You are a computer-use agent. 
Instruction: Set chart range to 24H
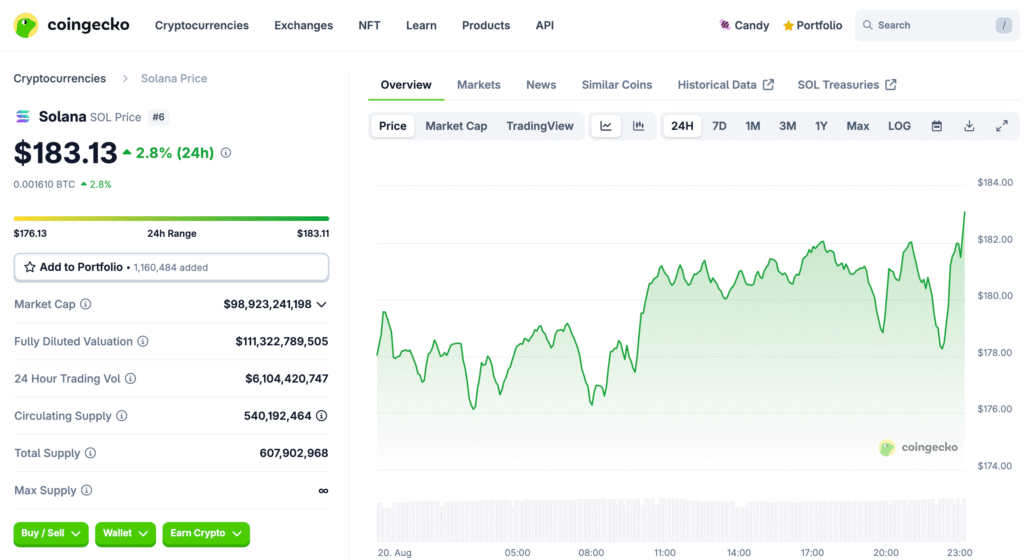coord(682,126)
